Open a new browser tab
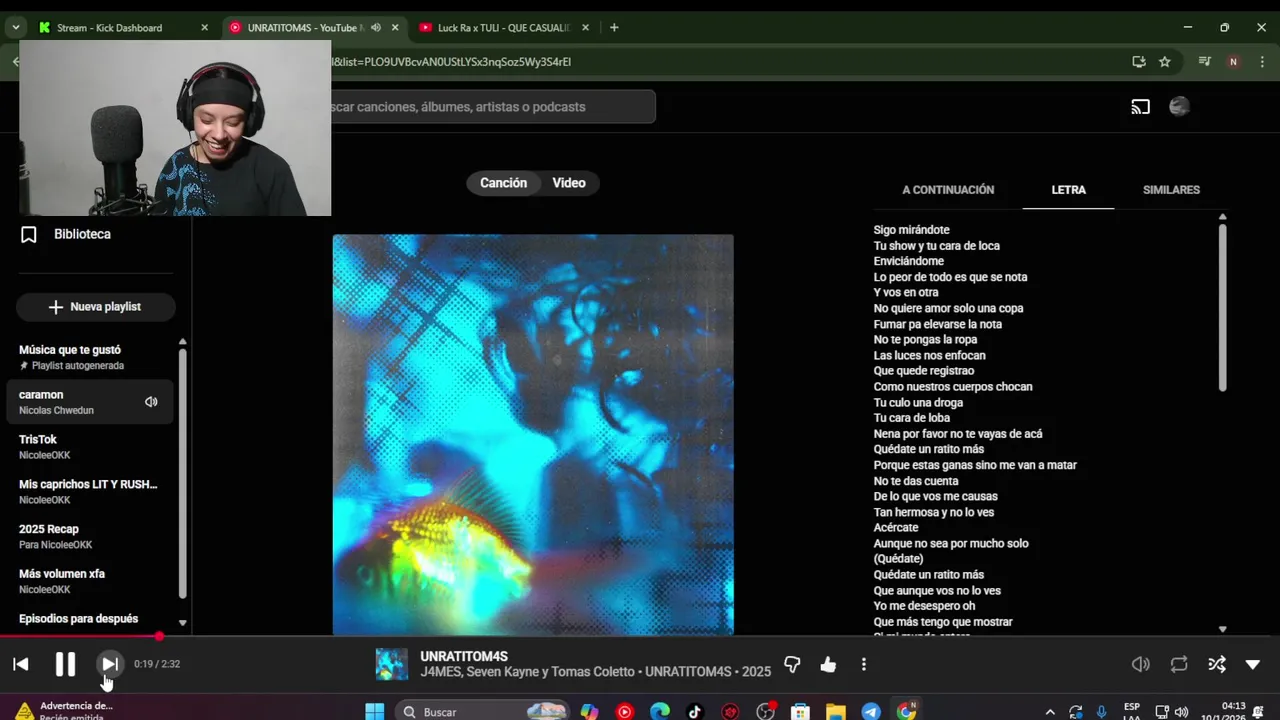The width and height of the screenshot is (1280, 720). tap(614, 28)
